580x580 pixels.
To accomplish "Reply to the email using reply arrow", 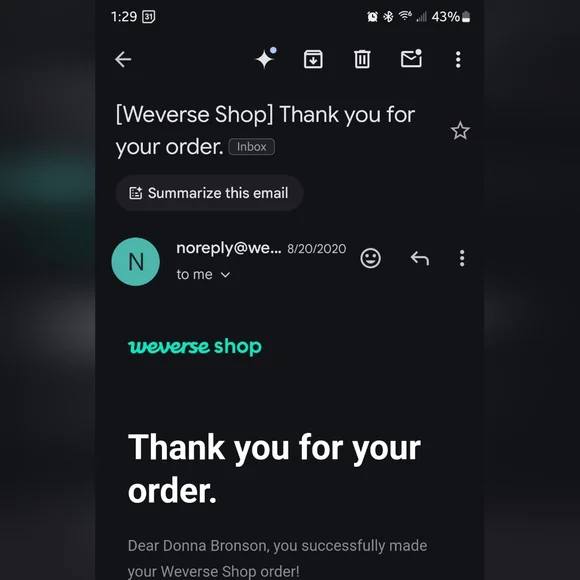I will pyautogui.click(x=420, y=258).
